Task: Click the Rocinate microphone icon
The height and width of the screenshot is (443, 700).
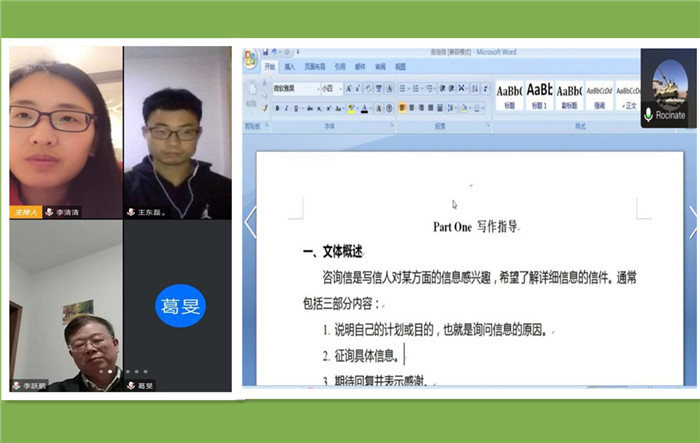Action: (649, 116)
